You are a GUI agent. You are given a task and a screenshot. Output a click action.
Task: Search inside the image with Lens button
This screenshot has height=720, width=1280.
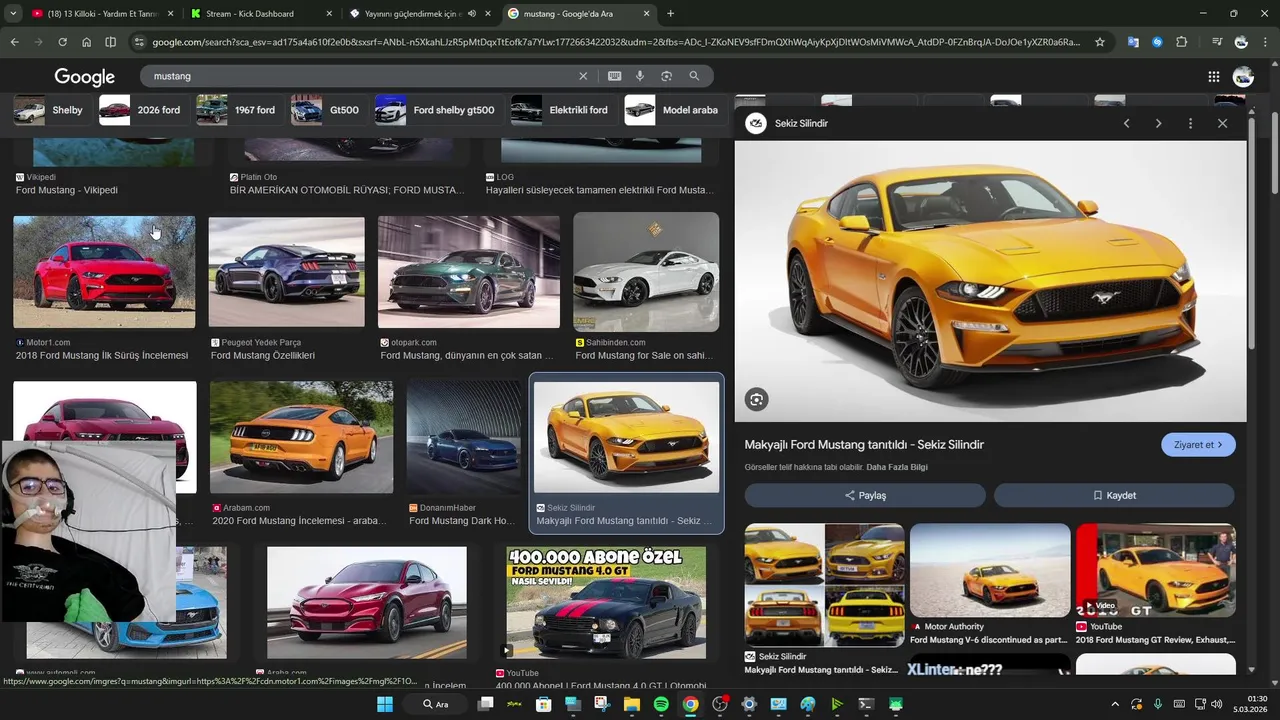[757, 400]
